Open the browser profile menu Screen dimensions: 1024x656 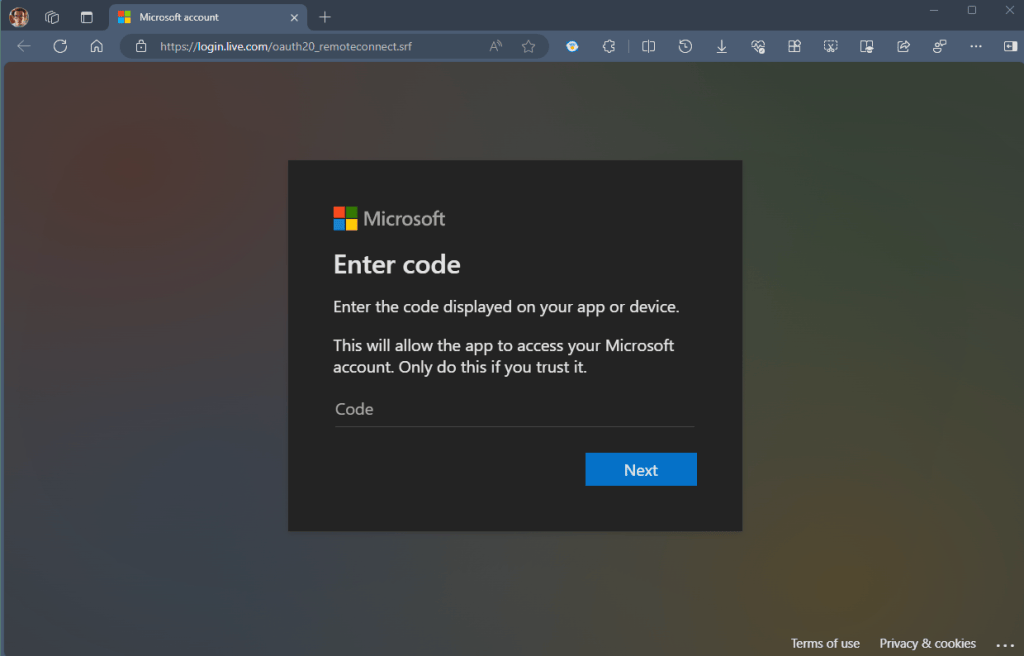18,16
